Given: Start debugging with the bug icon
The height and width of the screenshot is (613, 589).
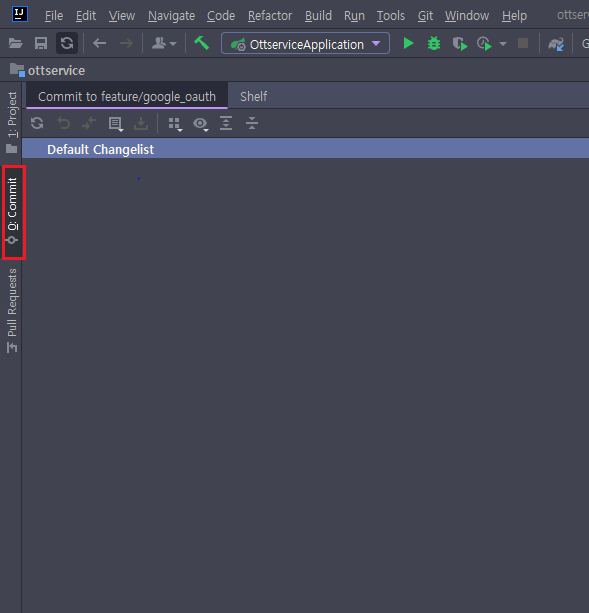Looking at the screenshot, I should coord(433,43).
